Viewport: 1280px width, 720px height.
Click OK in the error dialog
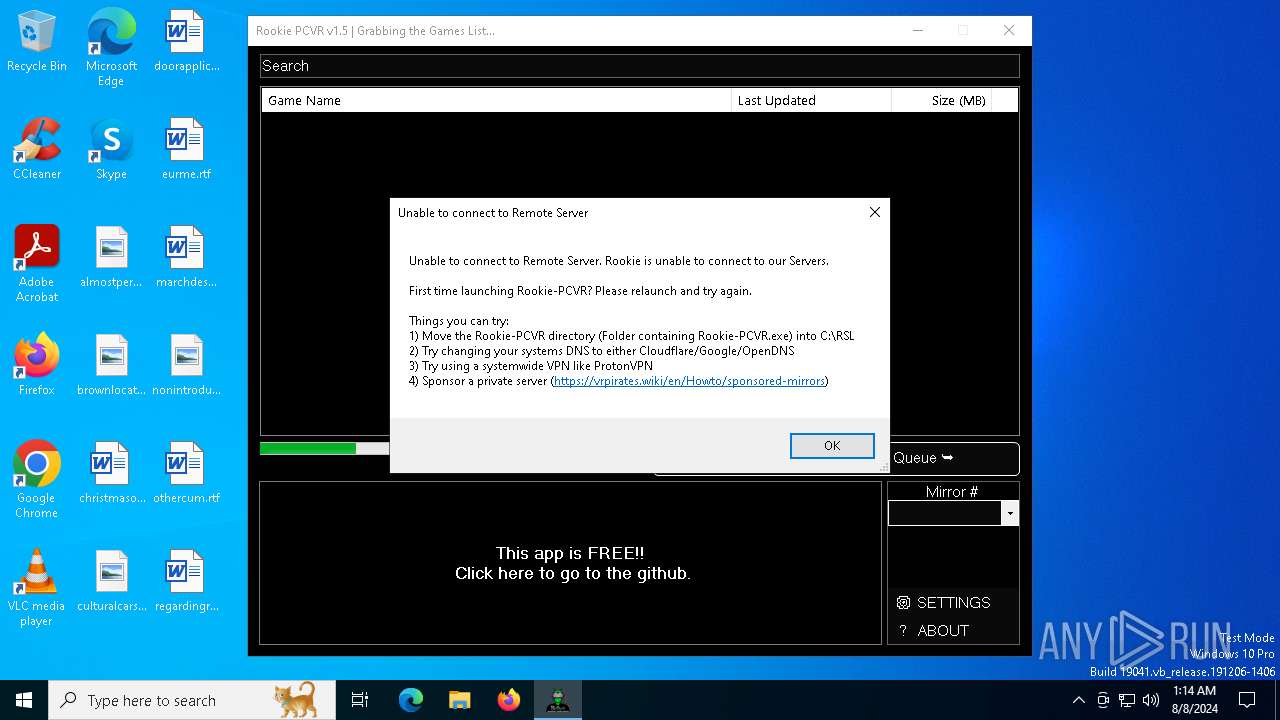click(x=832, y=446)
